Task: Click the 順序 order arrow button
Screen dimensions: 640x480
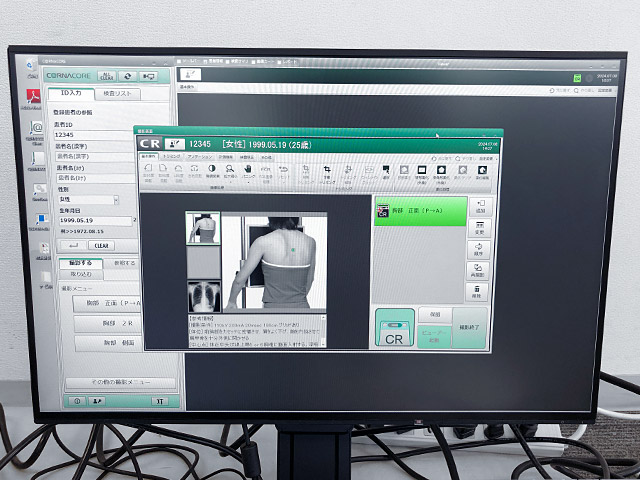Action: point(478,249)
